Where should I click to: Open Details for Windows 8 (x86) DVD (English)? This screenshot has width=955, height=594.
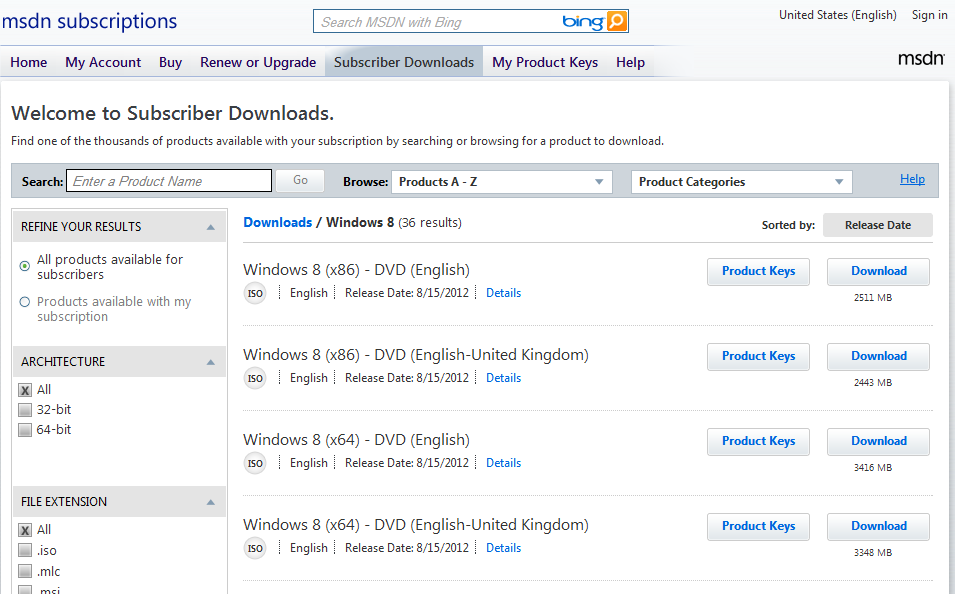coord(504,293)
